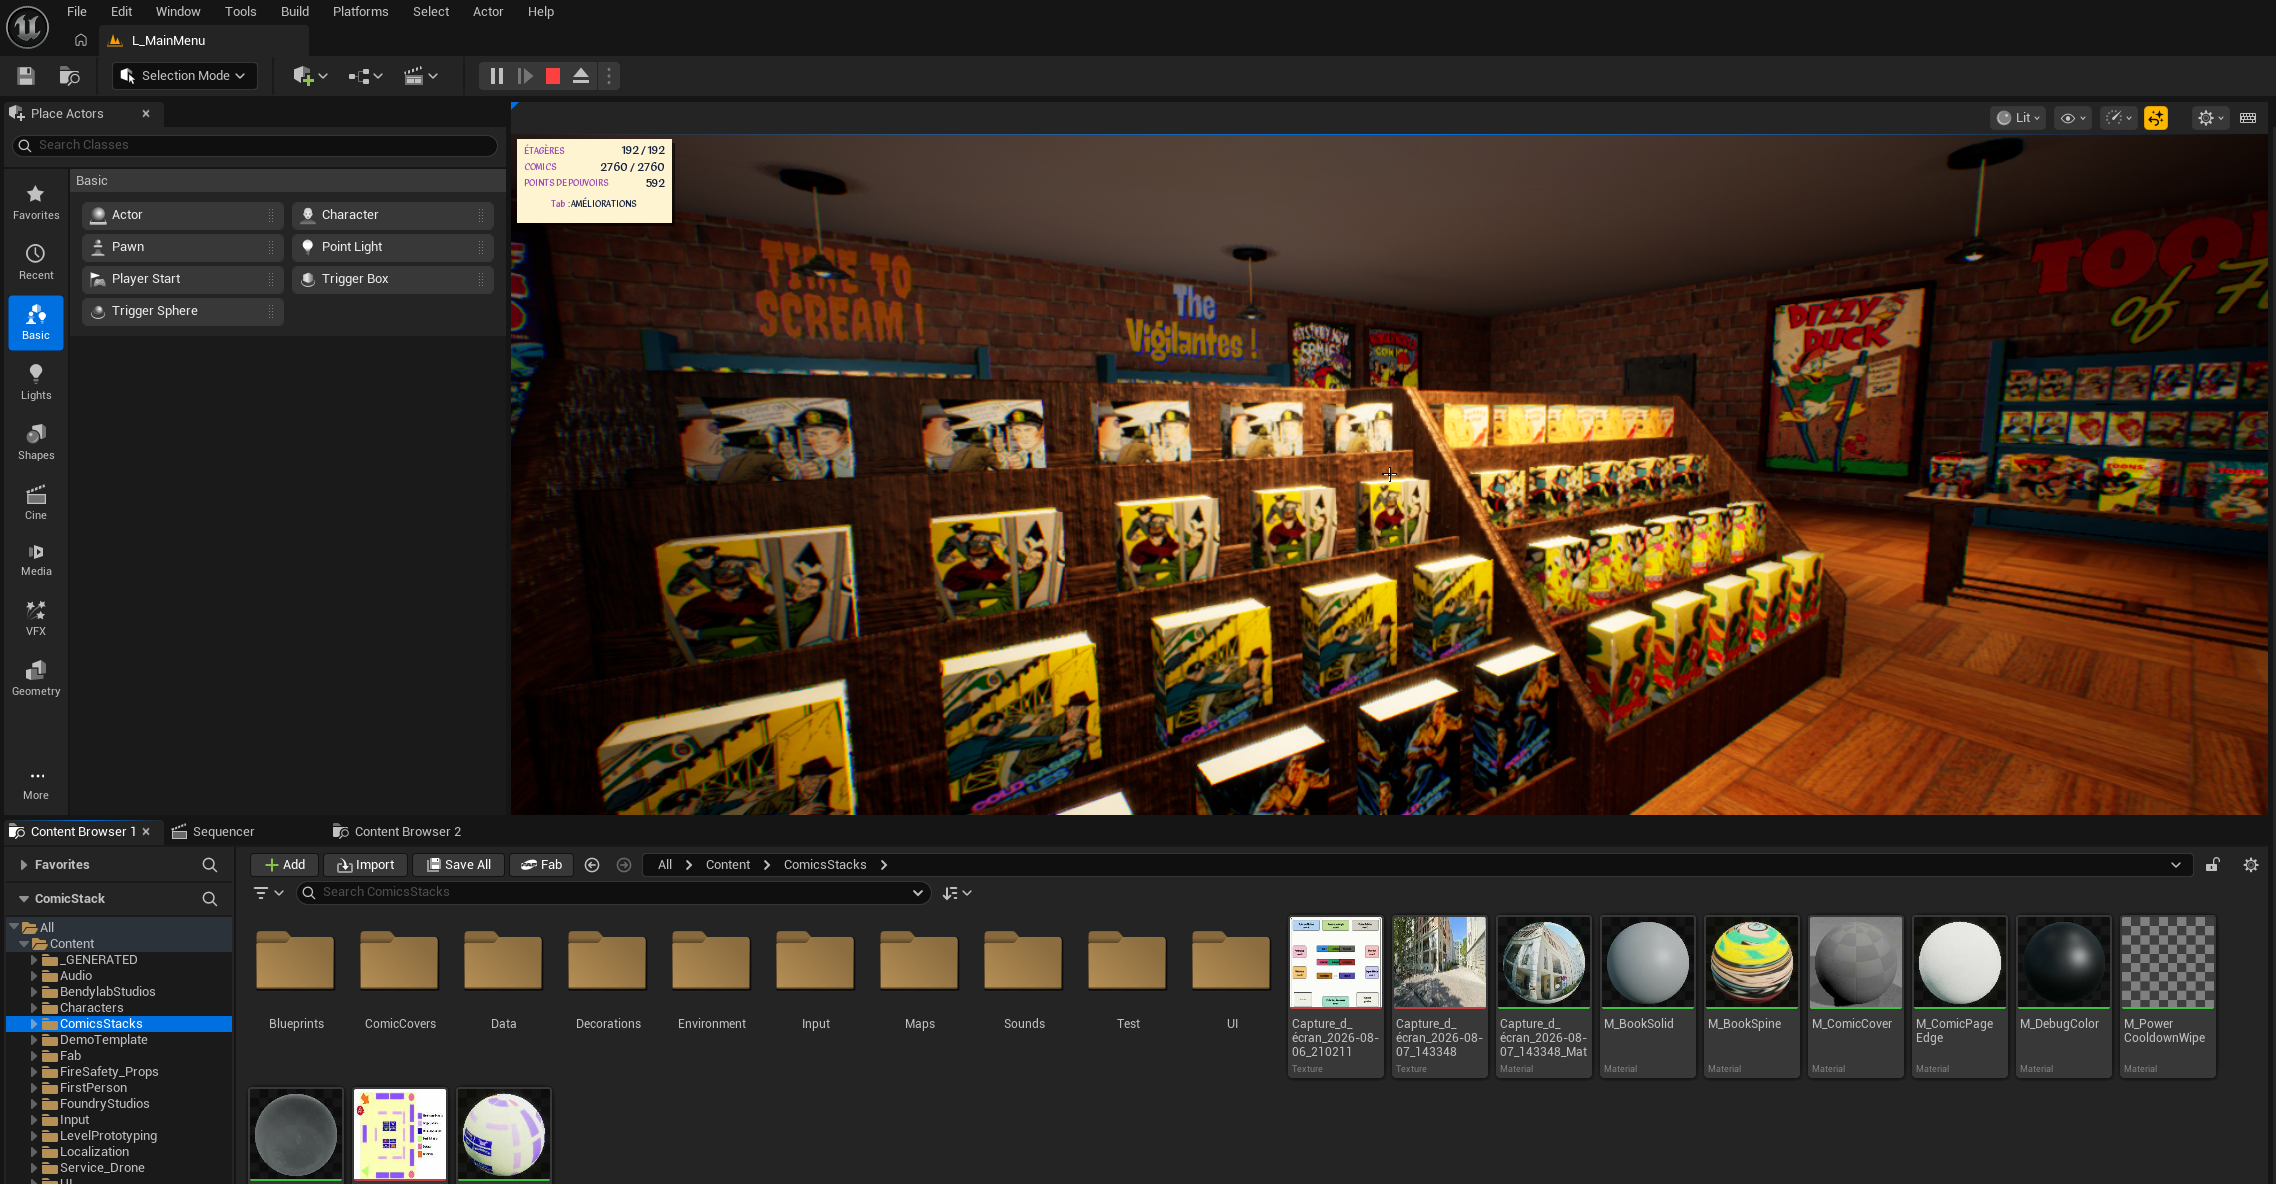Viewport: 2276px width, 1184px height.
Task: Save the level with the floppy disk icon
Action: pyautogui.click(x=26, y=76)
